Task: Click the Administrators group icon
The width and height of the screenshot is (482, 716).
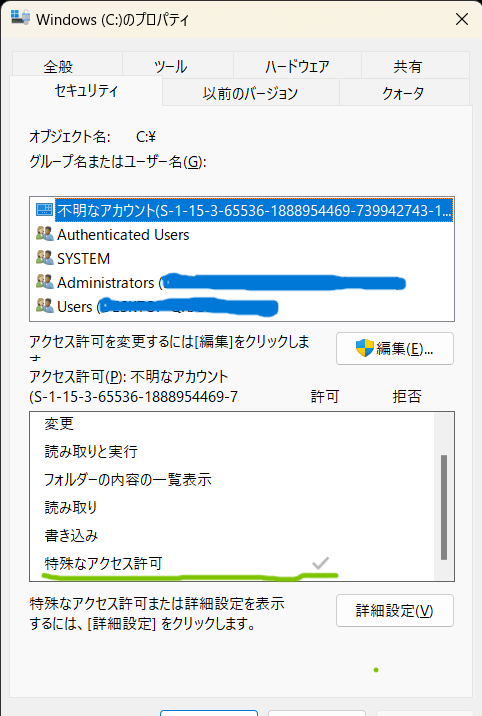Action: click(x=44, y=282)
